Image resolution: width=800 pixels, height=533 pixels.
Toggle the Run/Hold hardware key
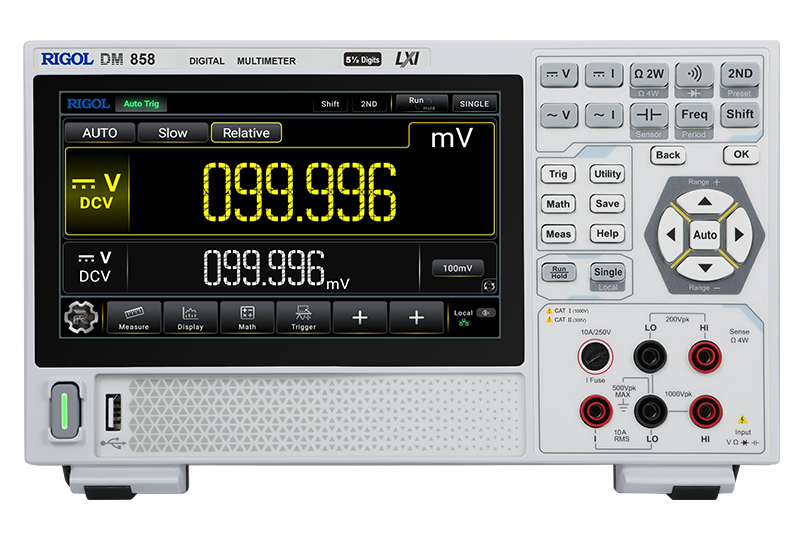pos(558,272)
